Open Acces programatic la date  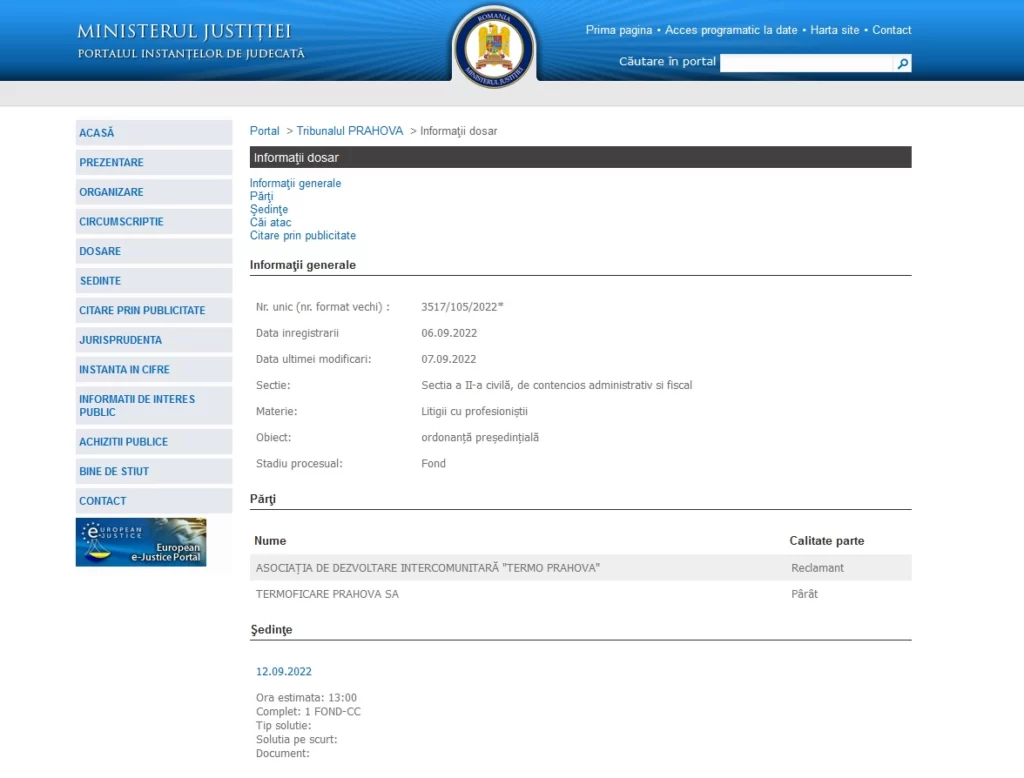pos(731,30)
